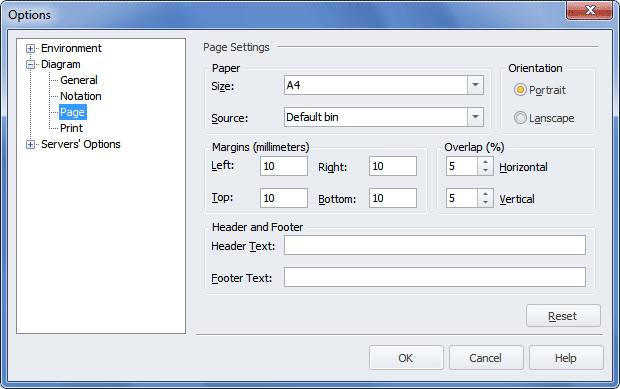Click the Default bin combo box
This screenshot has height=389, width=620.
(384, 117)
